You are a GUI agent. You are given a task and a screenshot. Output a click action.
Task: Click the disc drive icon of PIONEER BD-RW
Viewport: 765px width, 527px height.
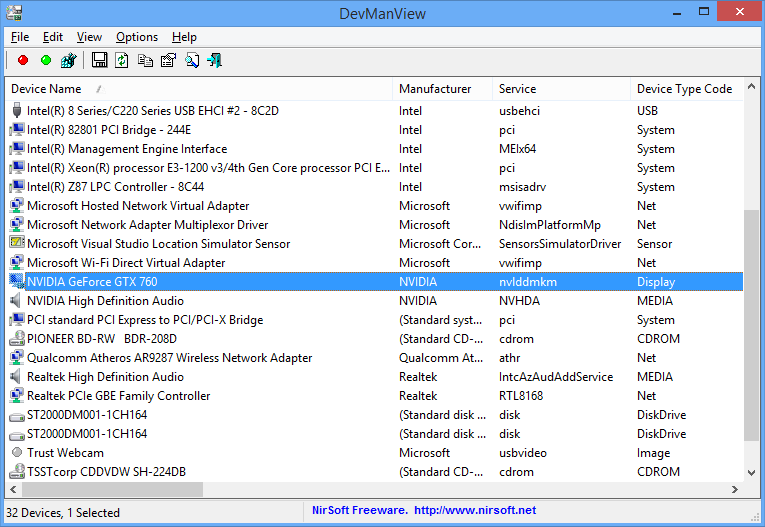pyautogui.click(x=17, y=338)
